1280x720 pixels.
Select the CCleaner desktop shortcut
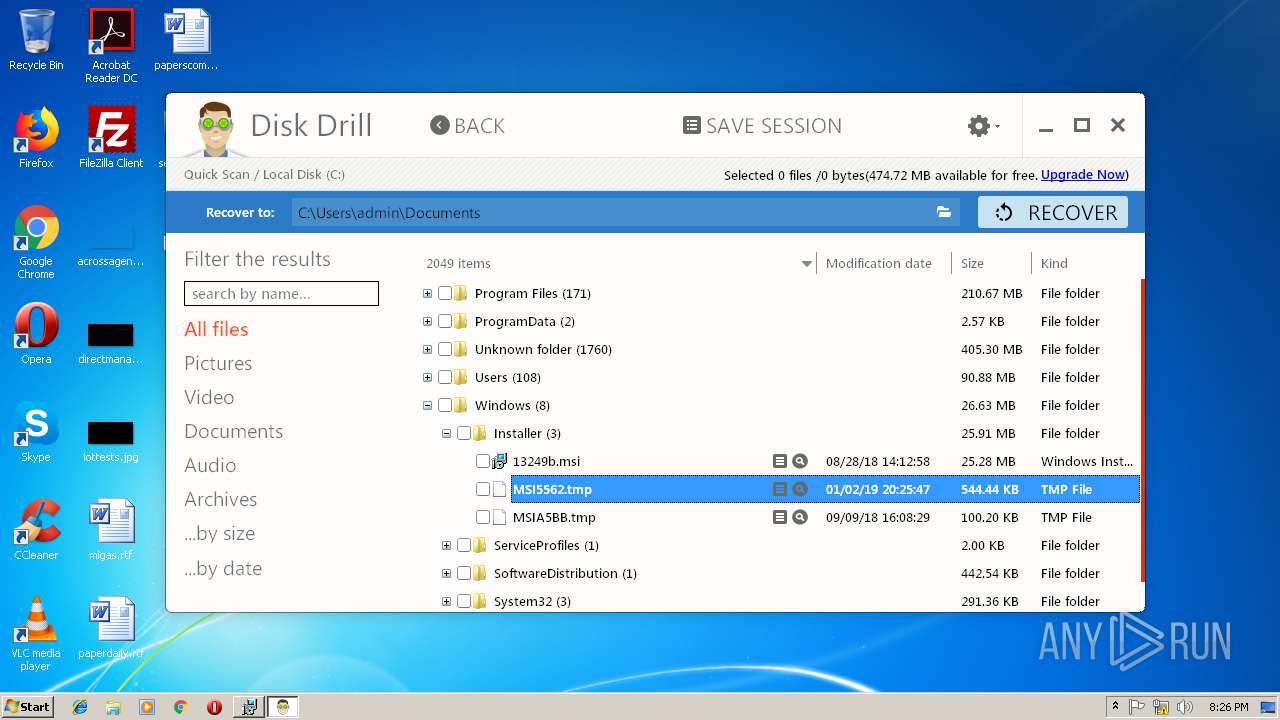36,530
